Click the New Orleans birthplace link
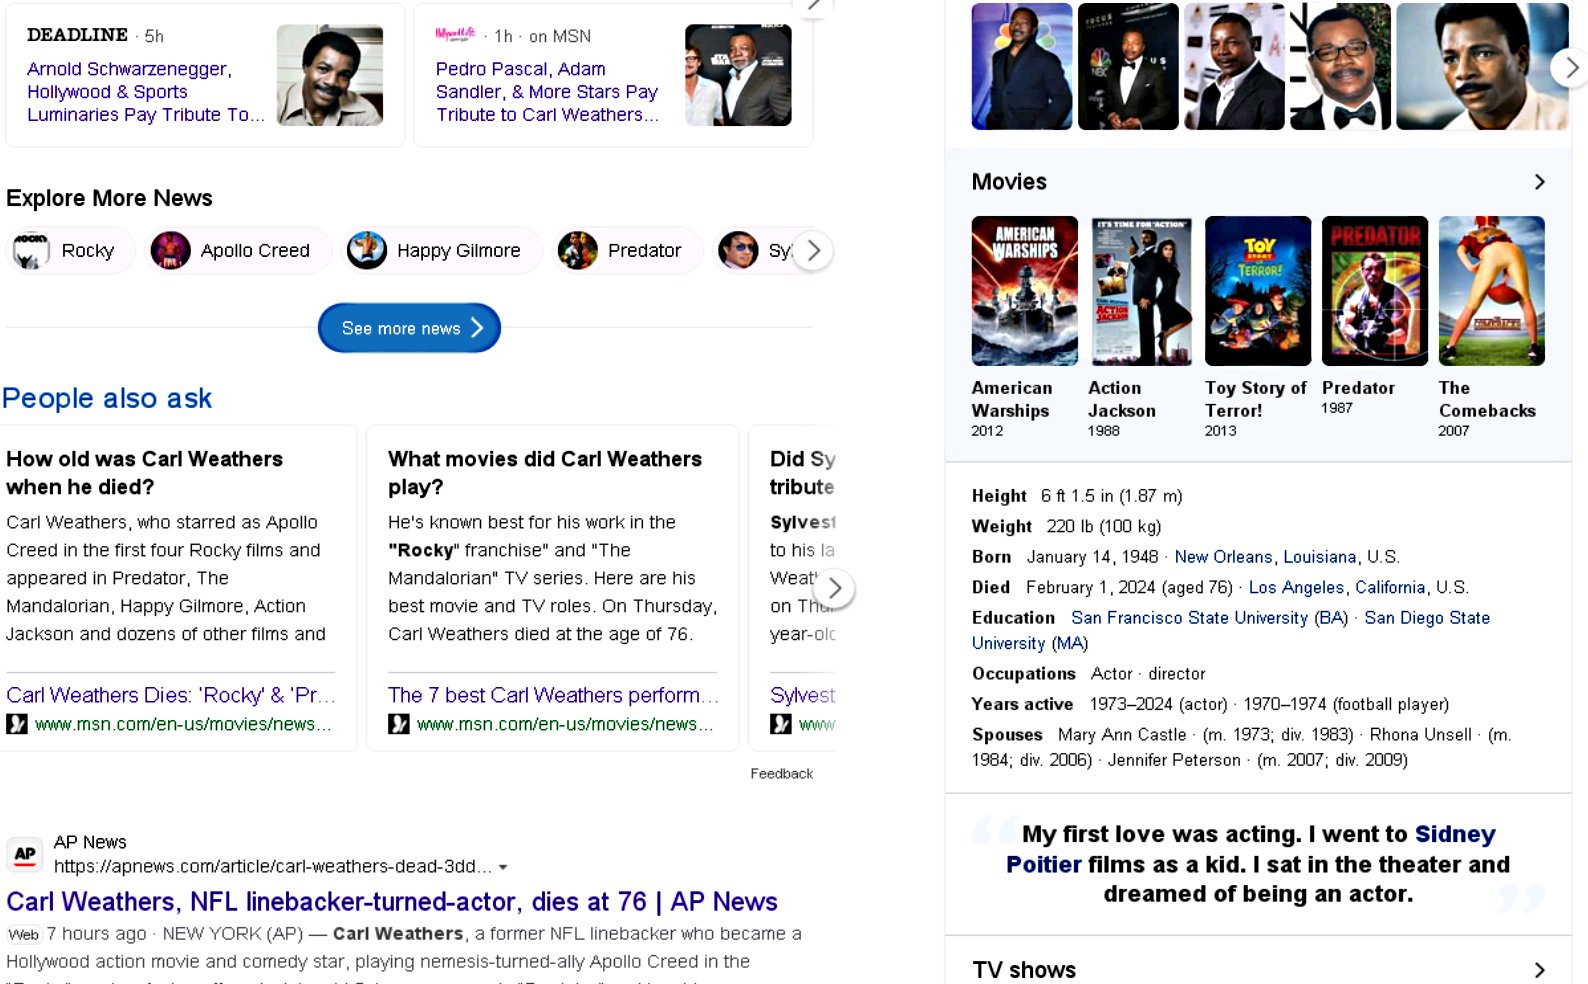Image resolution: width=1588 pixels, height=984 pixels. coord(1223,557)
